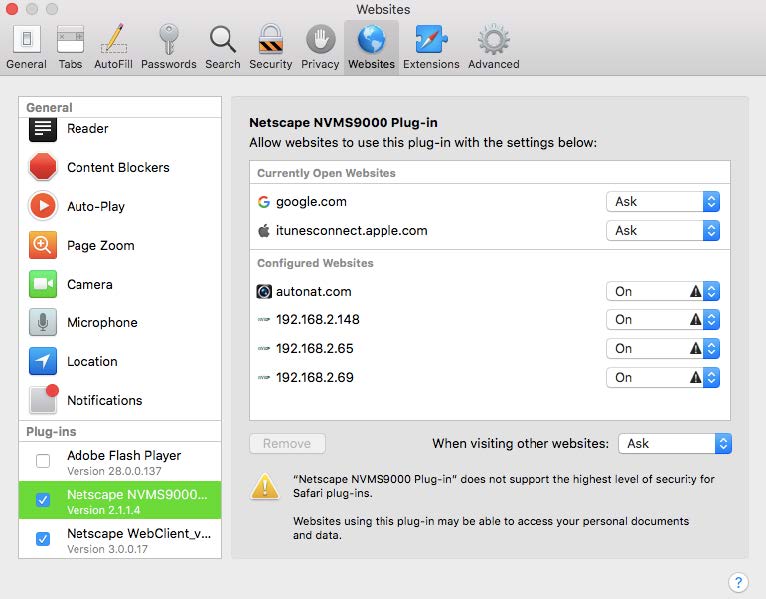
Task: Enable the Adobe Flash Player checkbox
Action: click(x=43, y=461)
